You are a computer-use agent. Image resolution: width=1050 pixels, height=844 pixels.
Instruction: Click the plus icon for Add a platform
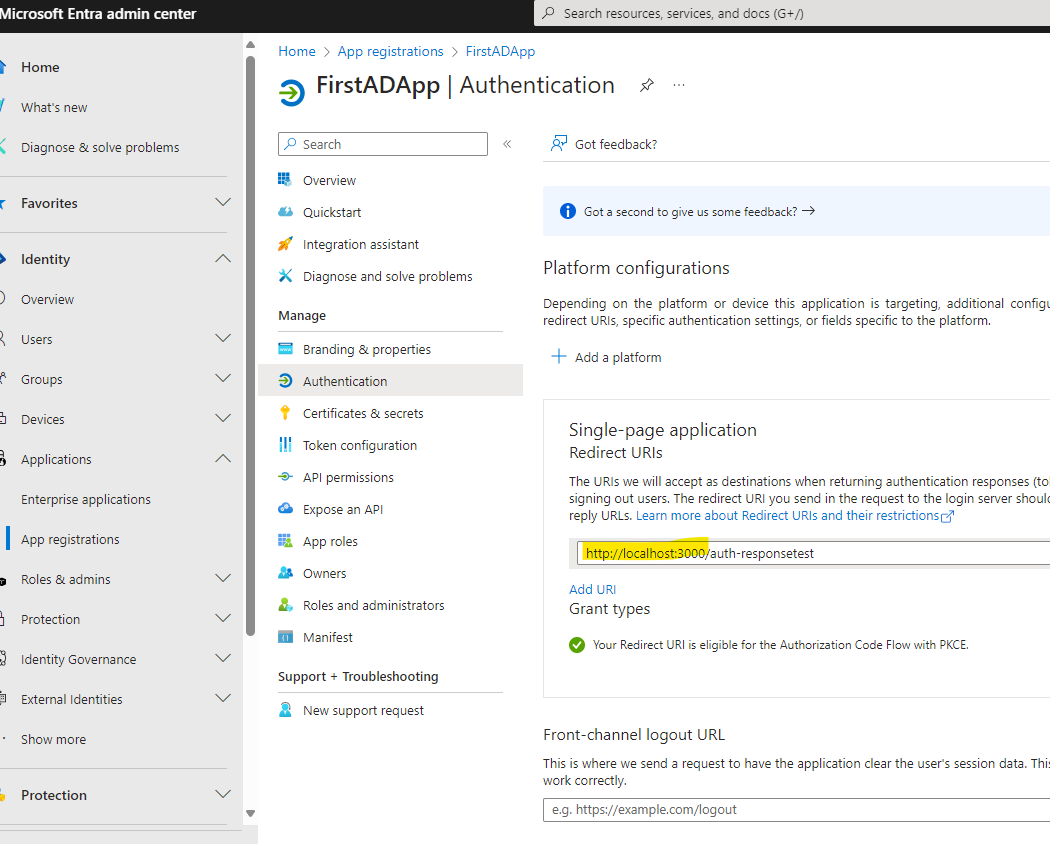tap(558, 356)
